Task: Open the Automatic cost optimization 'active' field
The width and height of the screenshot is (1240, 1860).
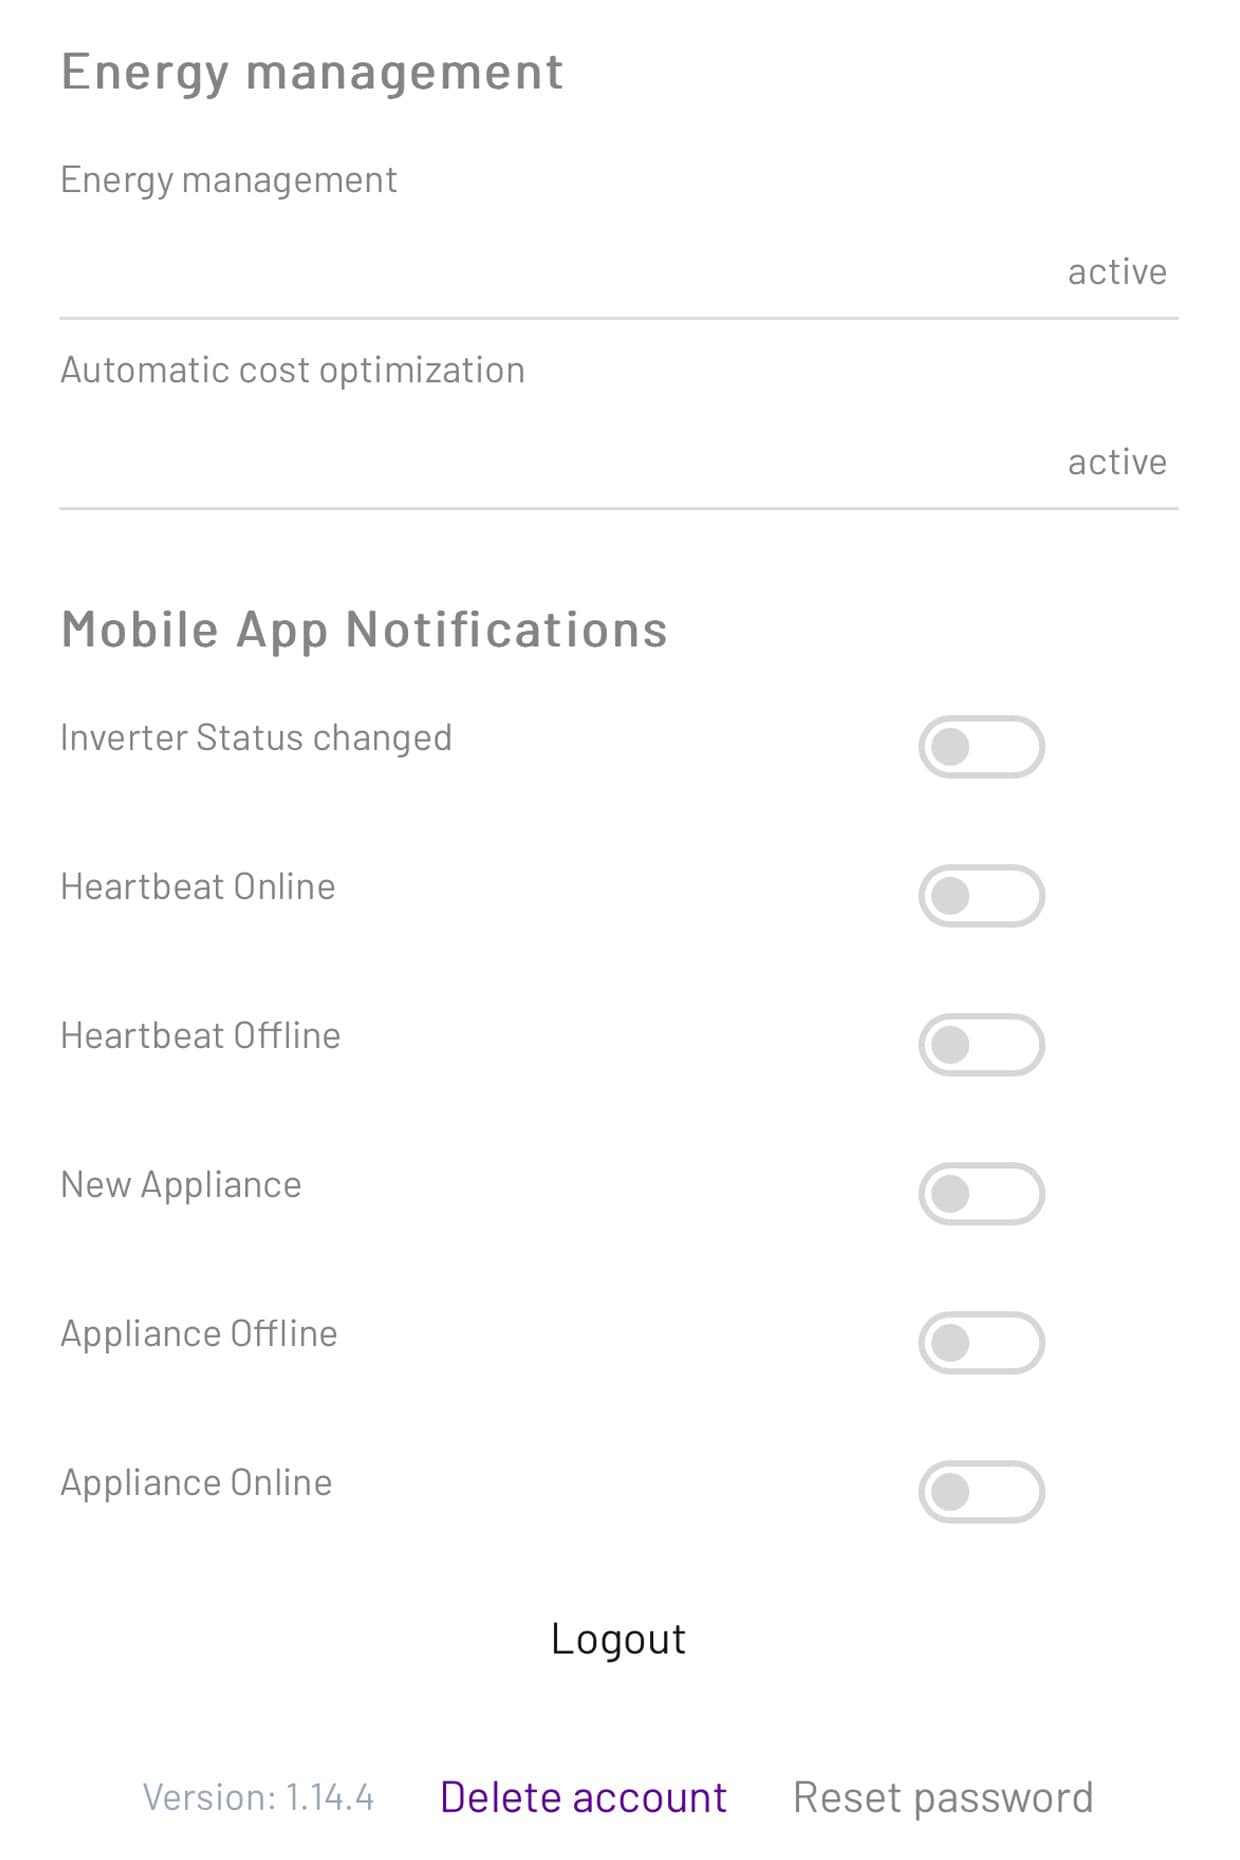Action: (1116, 462)
